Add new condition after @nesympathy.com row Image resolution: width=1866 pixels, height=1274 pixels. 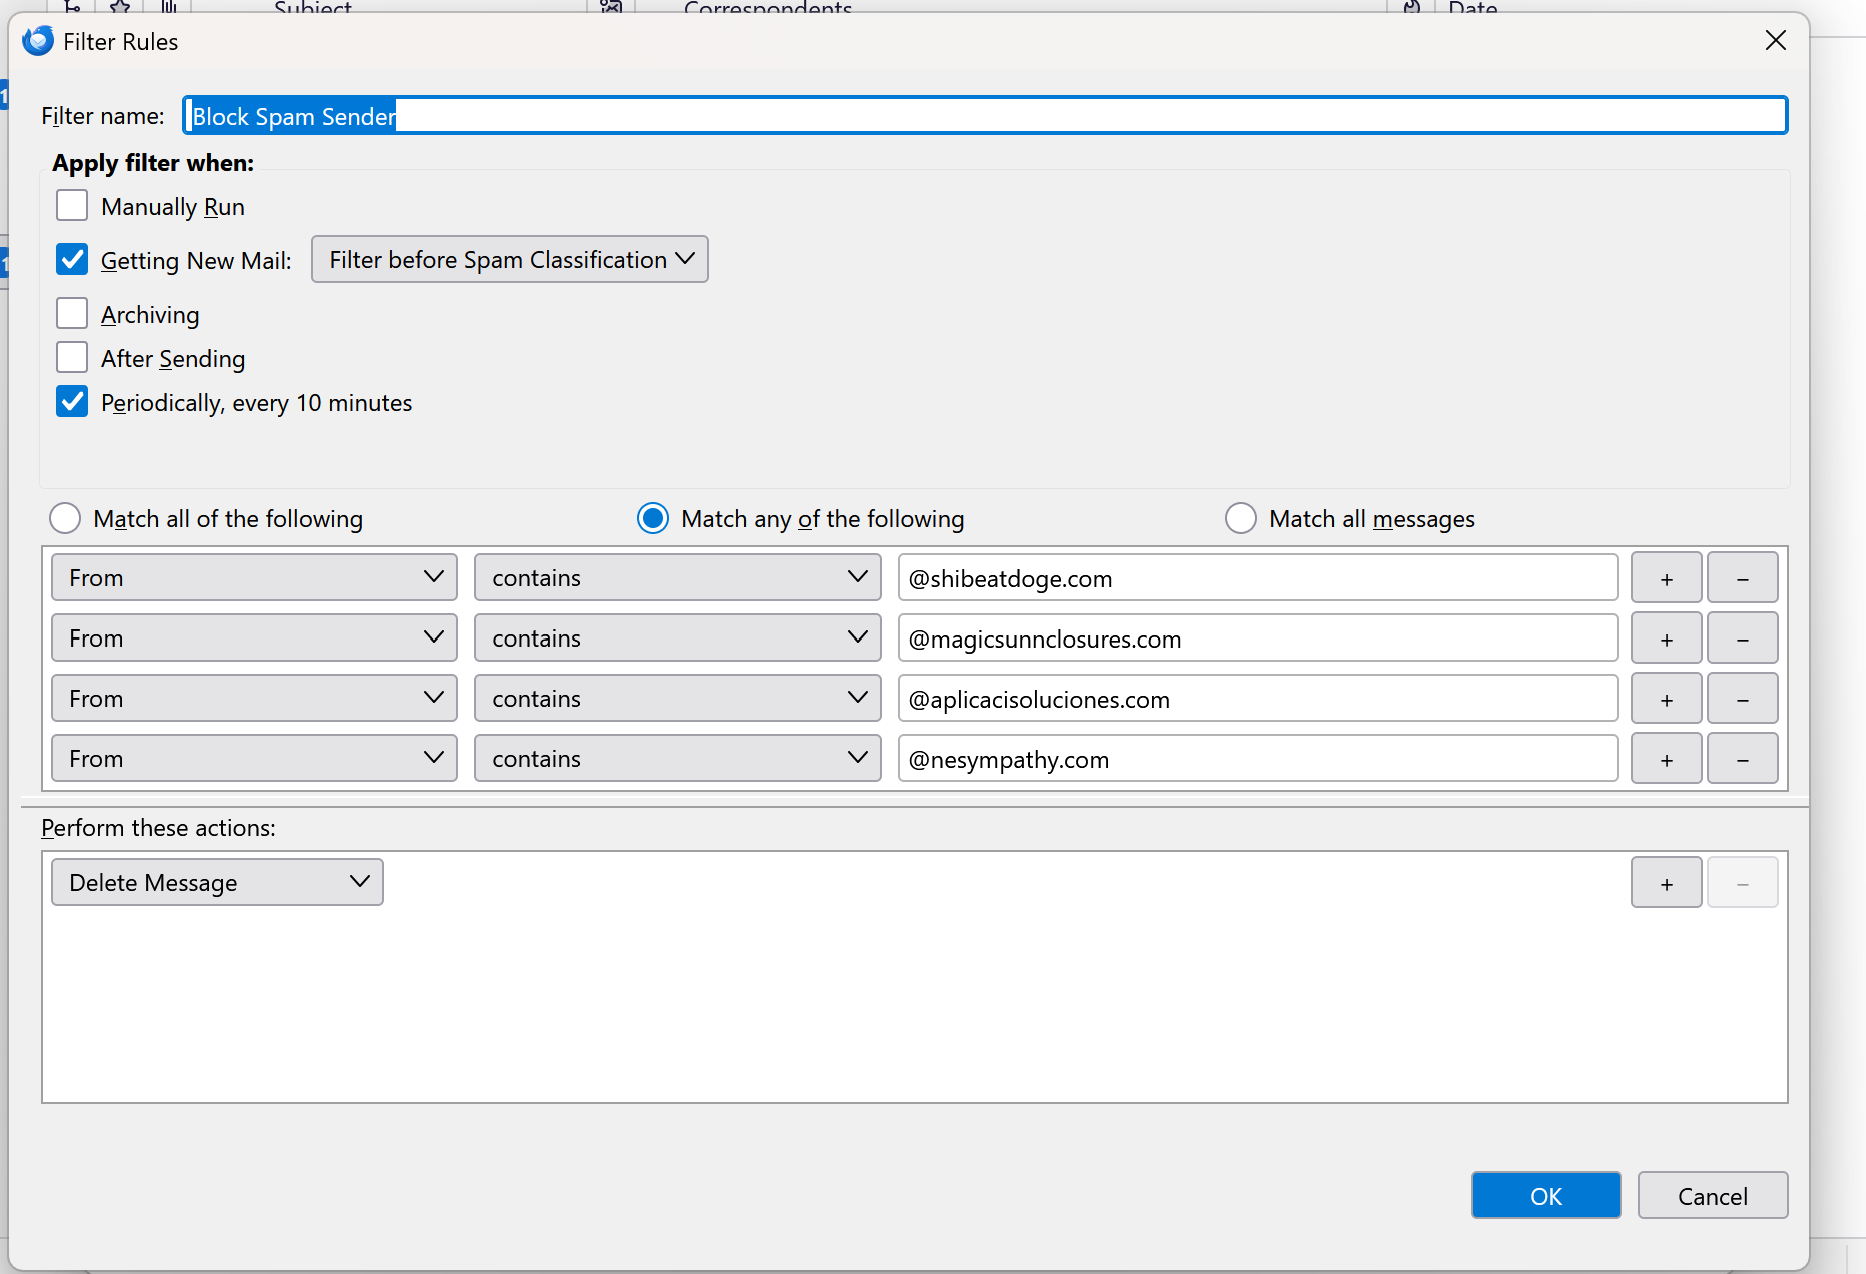pos(1666,760)
